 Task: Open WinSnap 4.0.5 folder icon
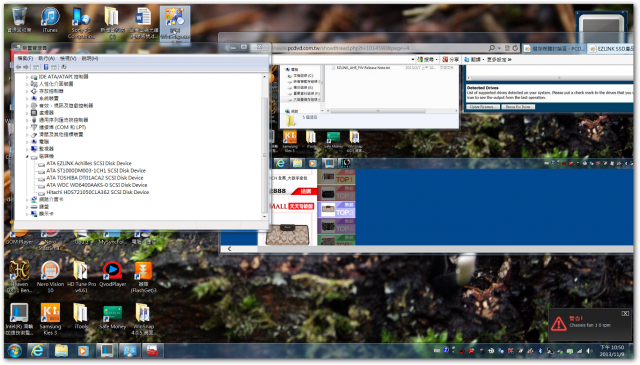143,318
